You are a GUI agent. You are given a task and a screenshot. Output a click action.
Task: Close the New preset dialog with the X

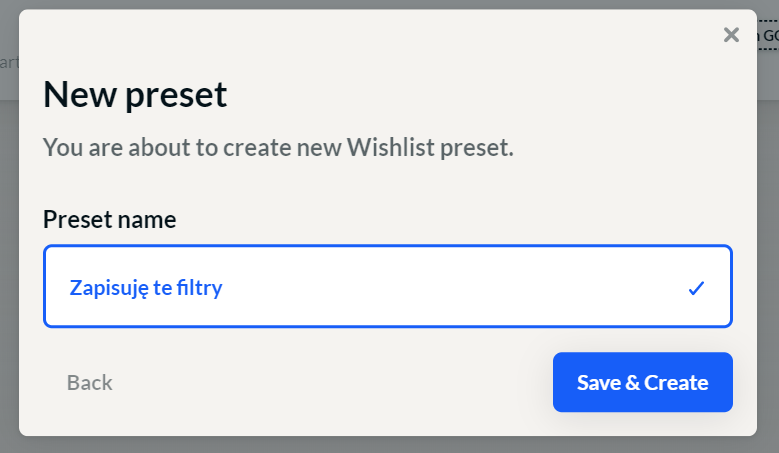[x=731, y=35]
